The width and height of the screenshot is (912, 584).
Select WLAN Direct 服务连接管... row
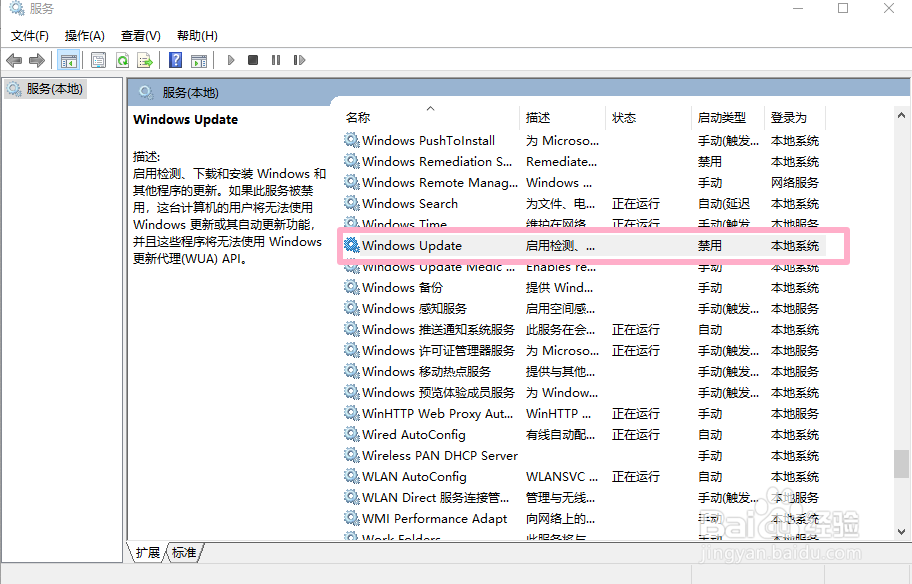tap(583, 497)
